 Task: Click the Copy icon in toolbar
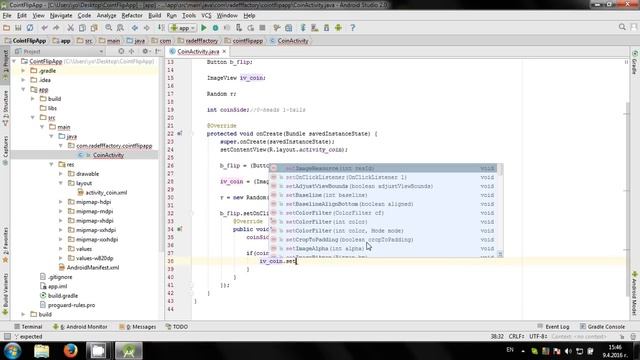[x=82, y=28]
